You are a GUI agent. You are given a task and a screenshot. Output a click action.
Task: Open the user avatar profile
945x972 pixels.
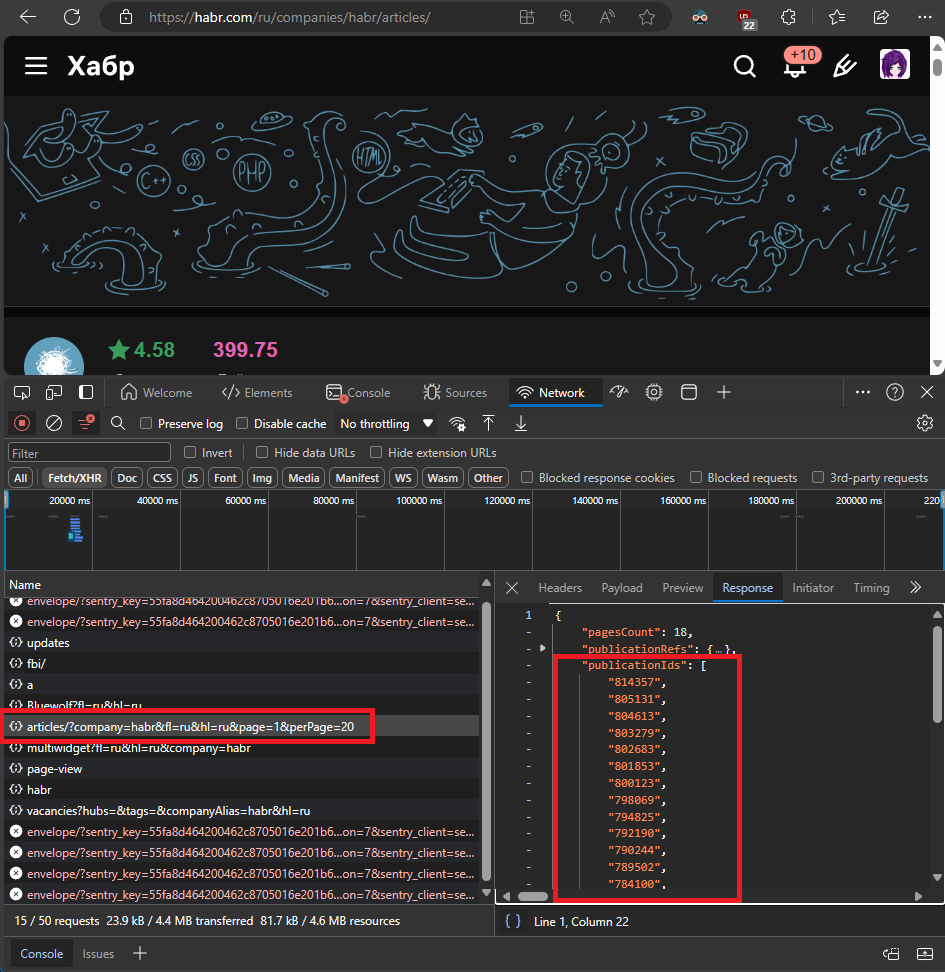tap(895, 64)
